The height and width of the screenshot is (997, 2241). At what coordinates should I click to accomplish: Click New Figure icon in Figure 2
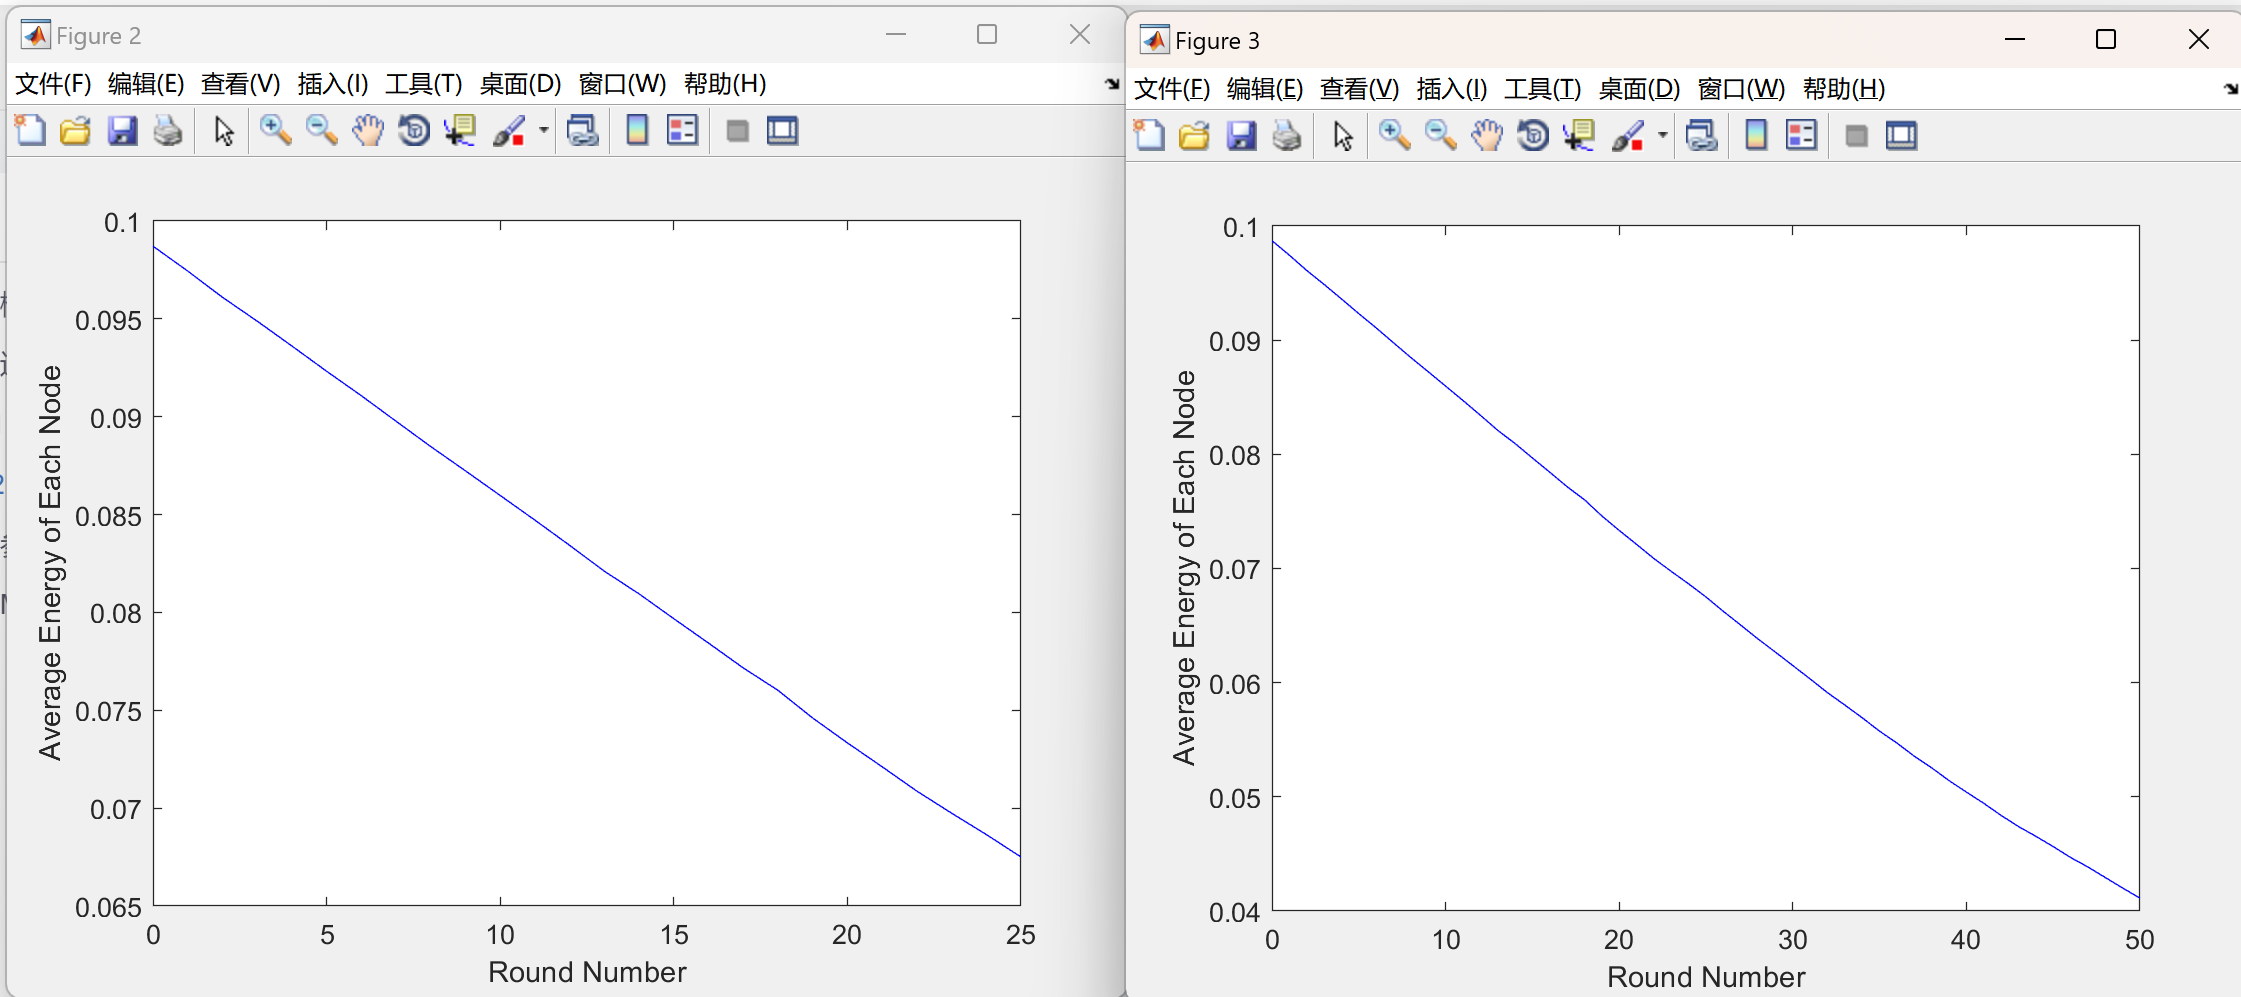30,130
